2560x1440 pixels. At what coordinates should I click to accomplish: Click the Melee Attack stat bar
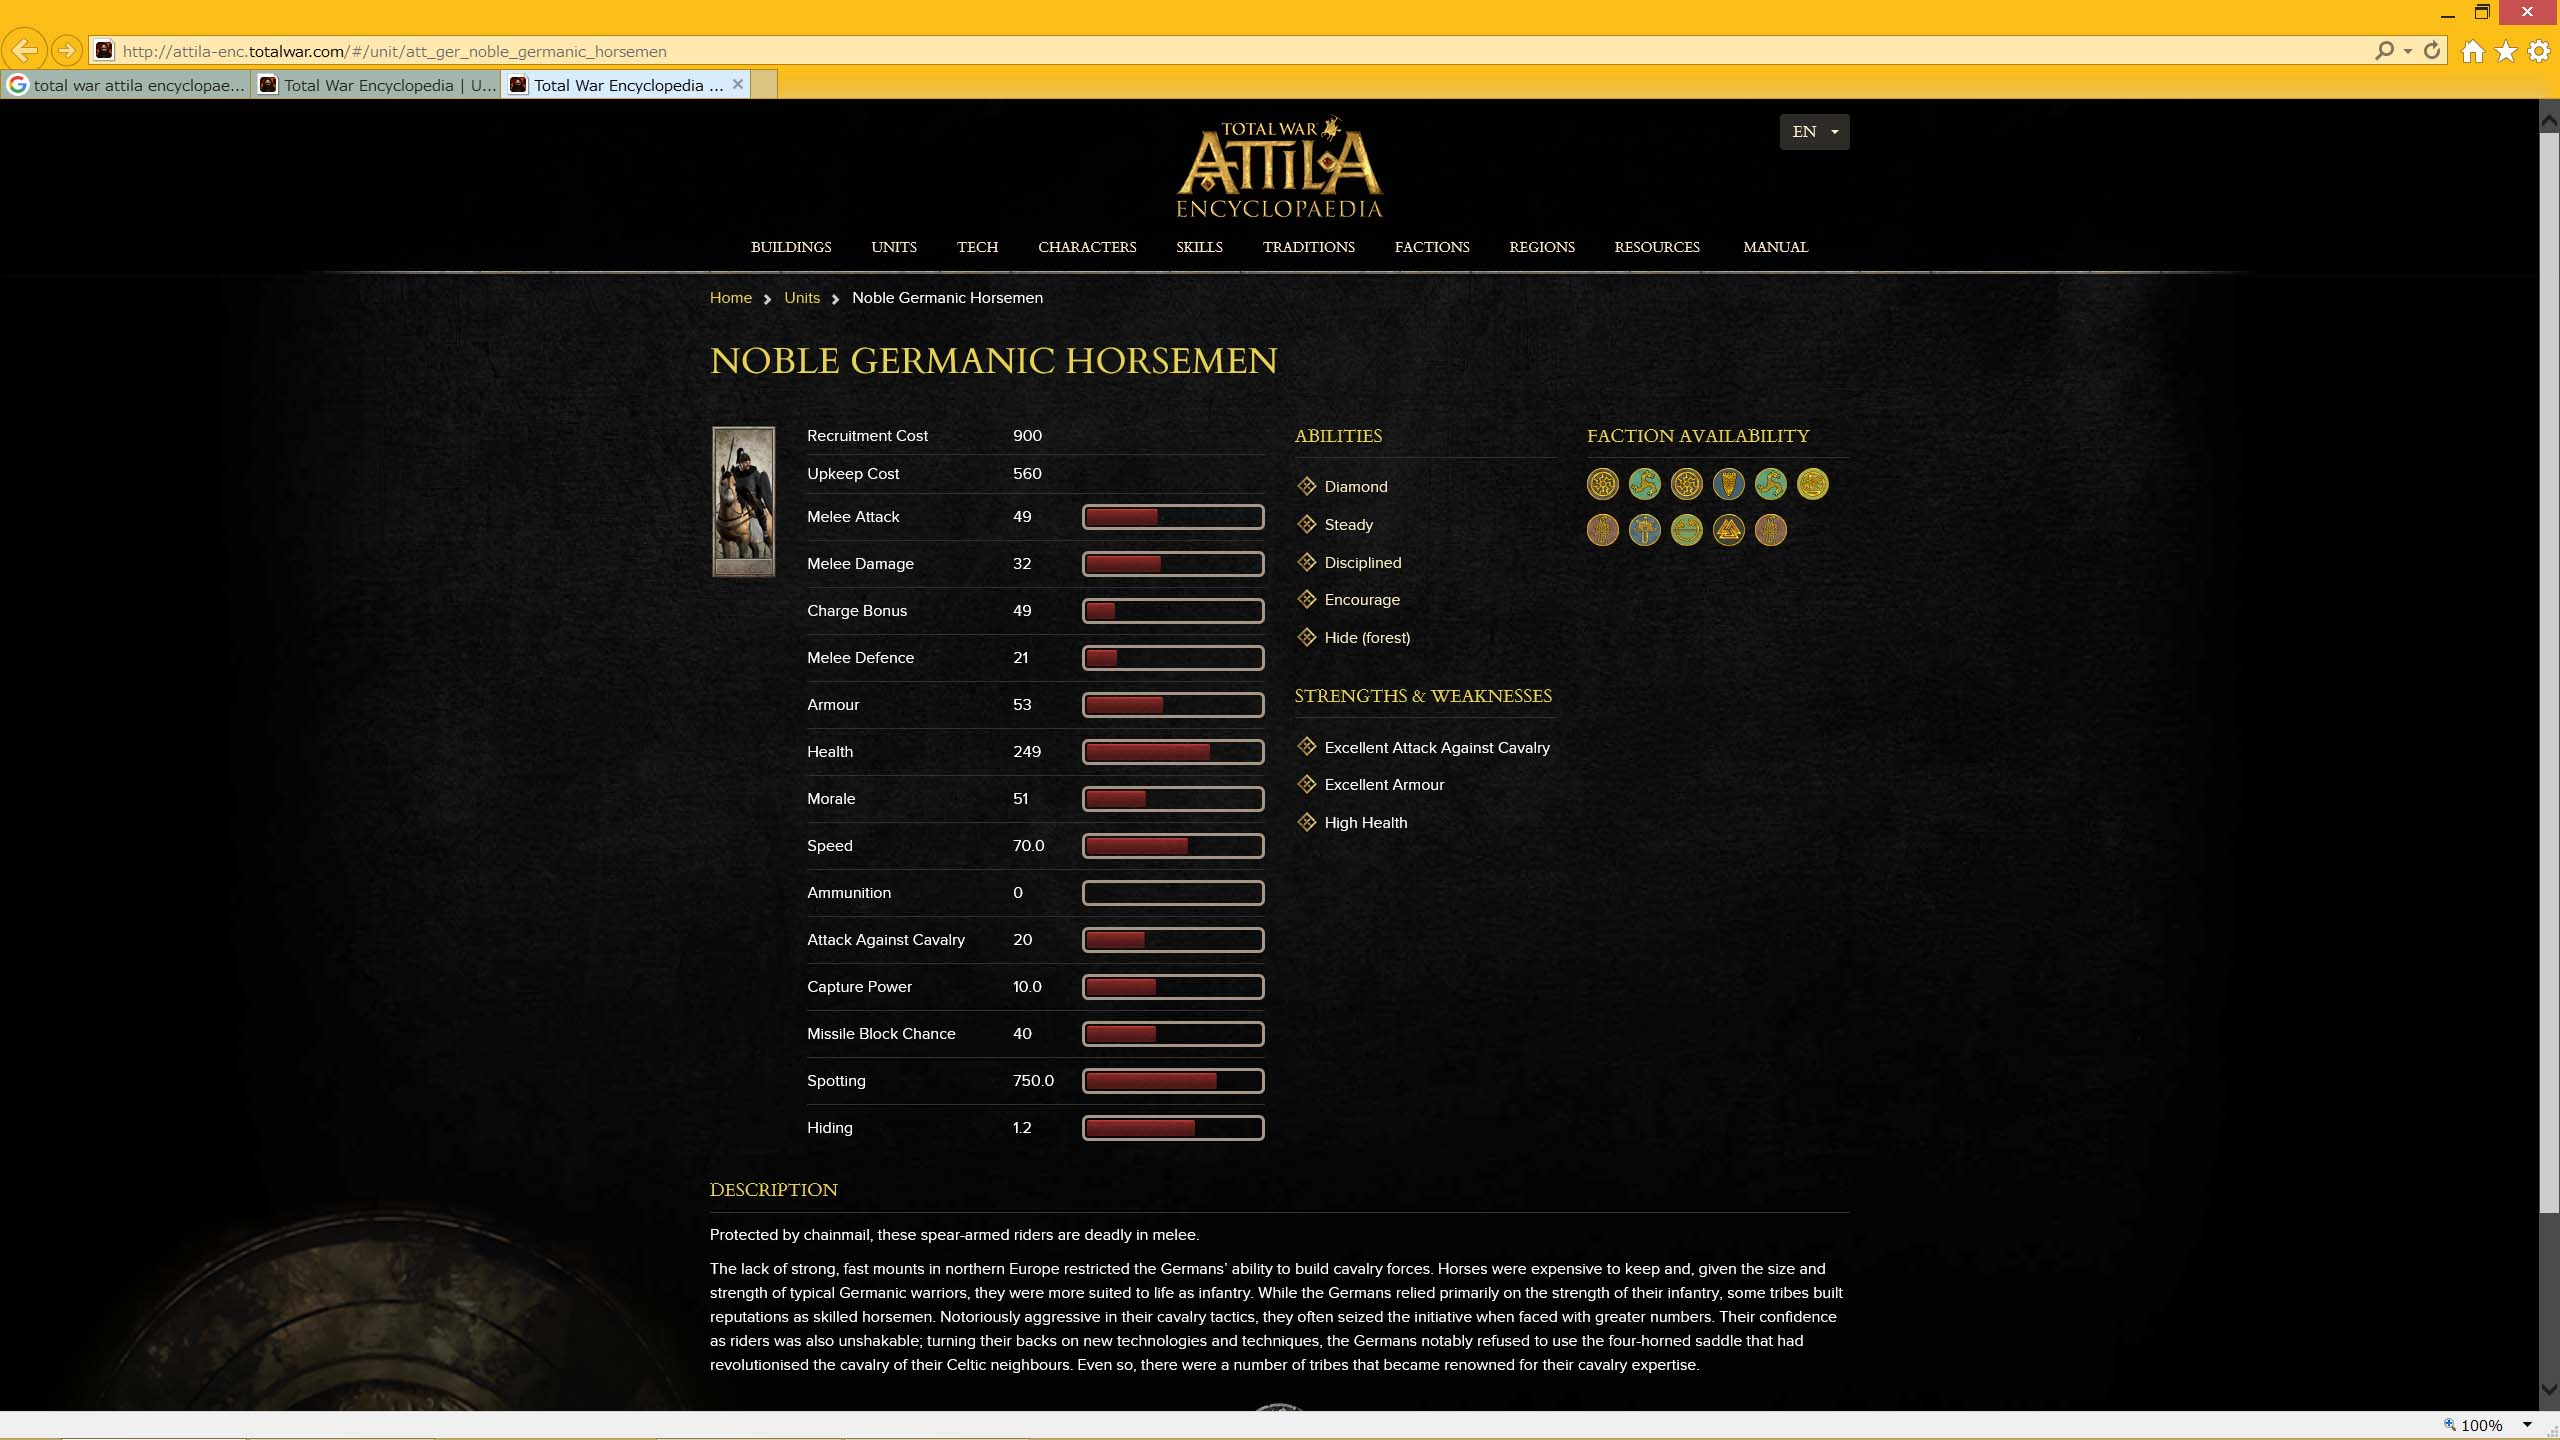(1173, 517)
